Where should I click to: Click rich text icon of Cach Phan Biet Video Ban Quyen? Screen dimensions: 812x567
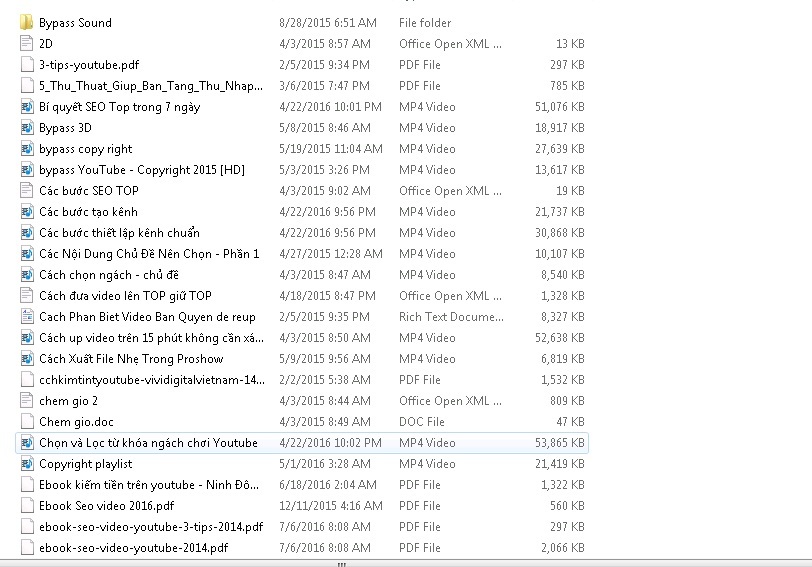pos(26,316)
